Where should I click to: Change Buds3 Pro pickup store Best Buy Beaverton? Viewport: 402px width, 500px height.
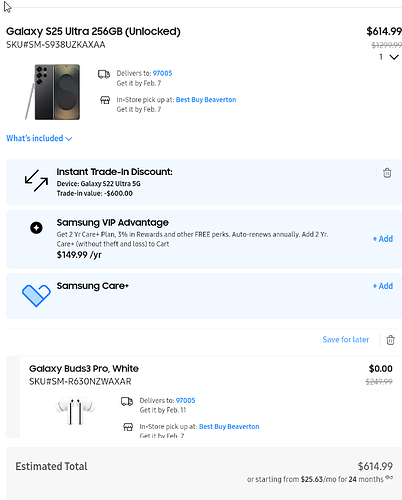coord(229,427)
